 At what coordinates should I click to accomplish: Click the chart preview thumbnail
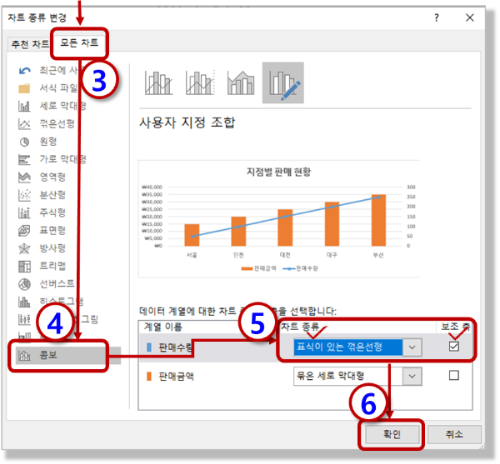click(279, 219)
